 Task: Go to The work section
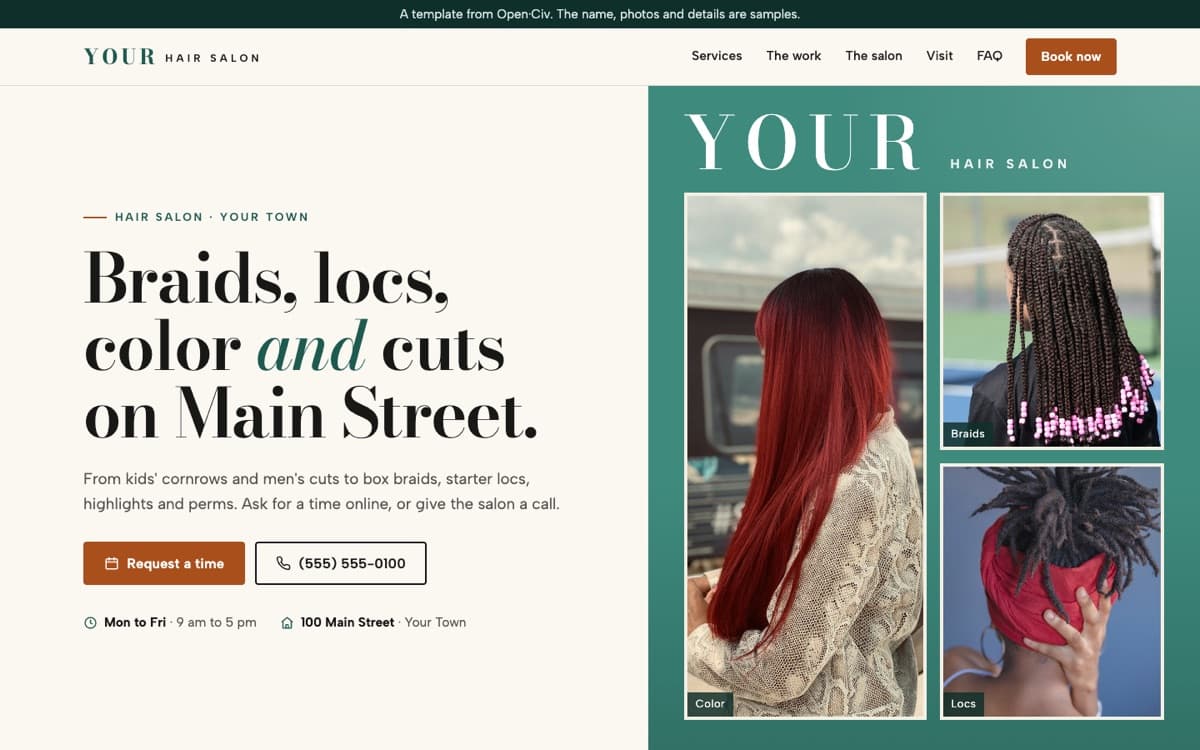[794, 56]
